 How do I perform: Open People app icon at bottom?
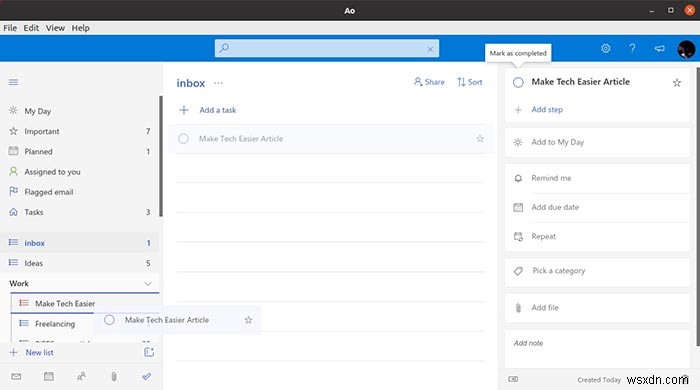[81, 377]
